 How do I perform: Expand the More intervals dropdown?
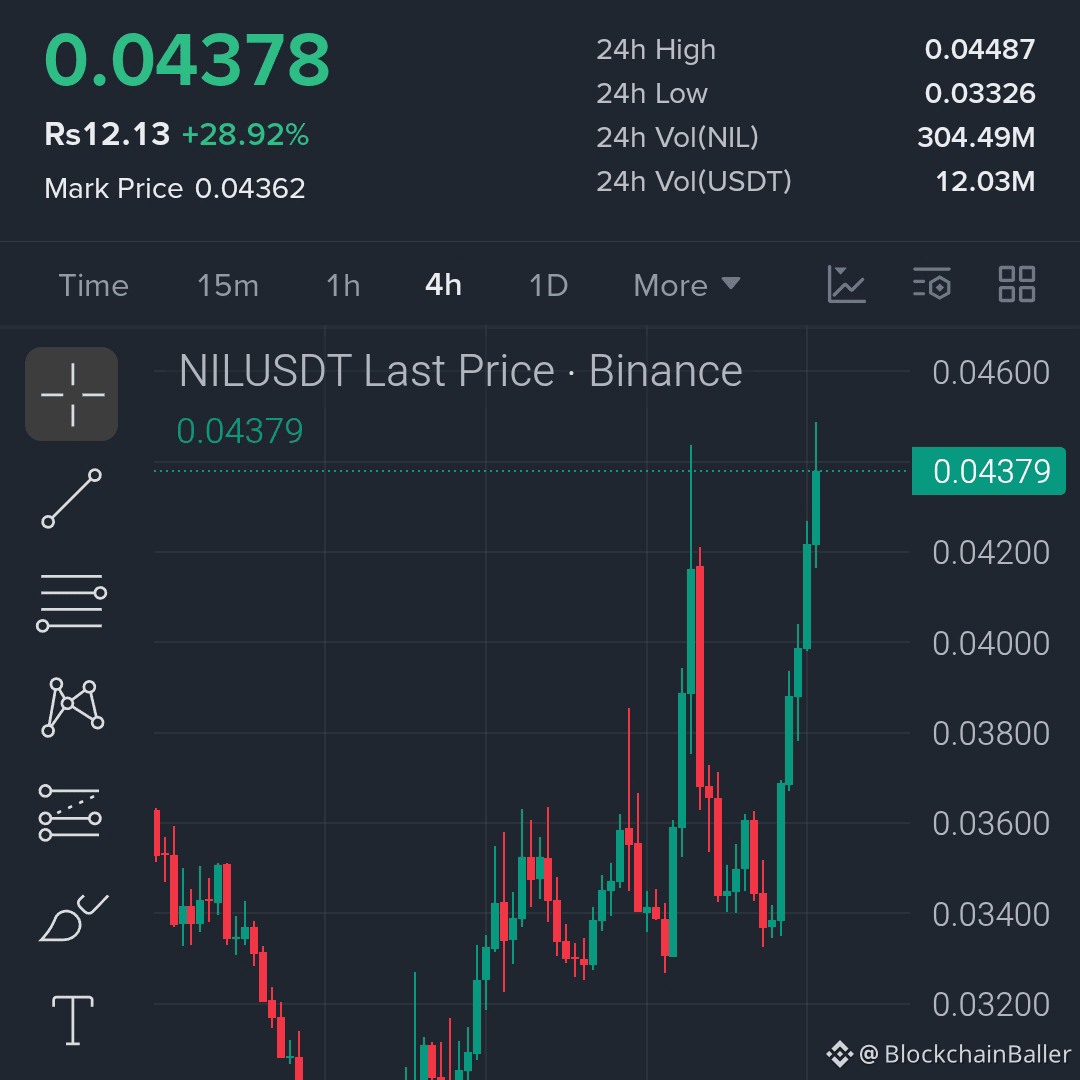(x=687, y=285)
